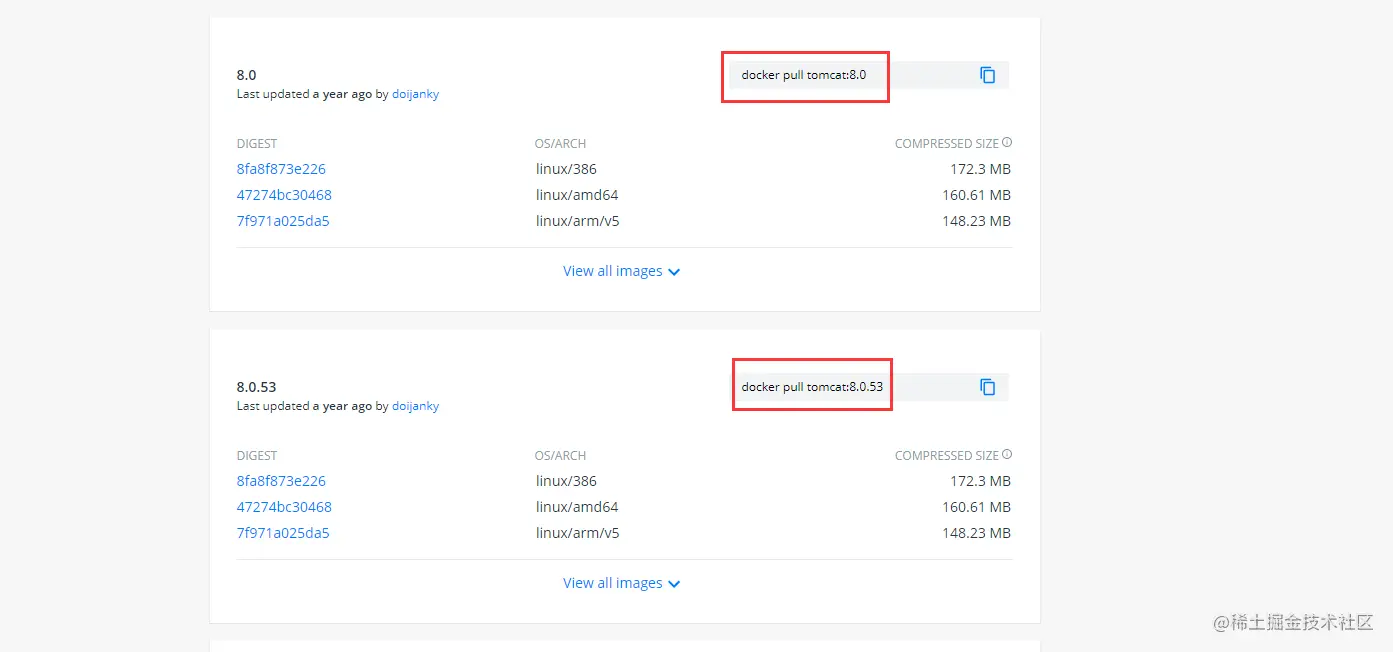Open doijanky profile link under 8.0
Screen dimensions: 1393x652
(415, 94)
